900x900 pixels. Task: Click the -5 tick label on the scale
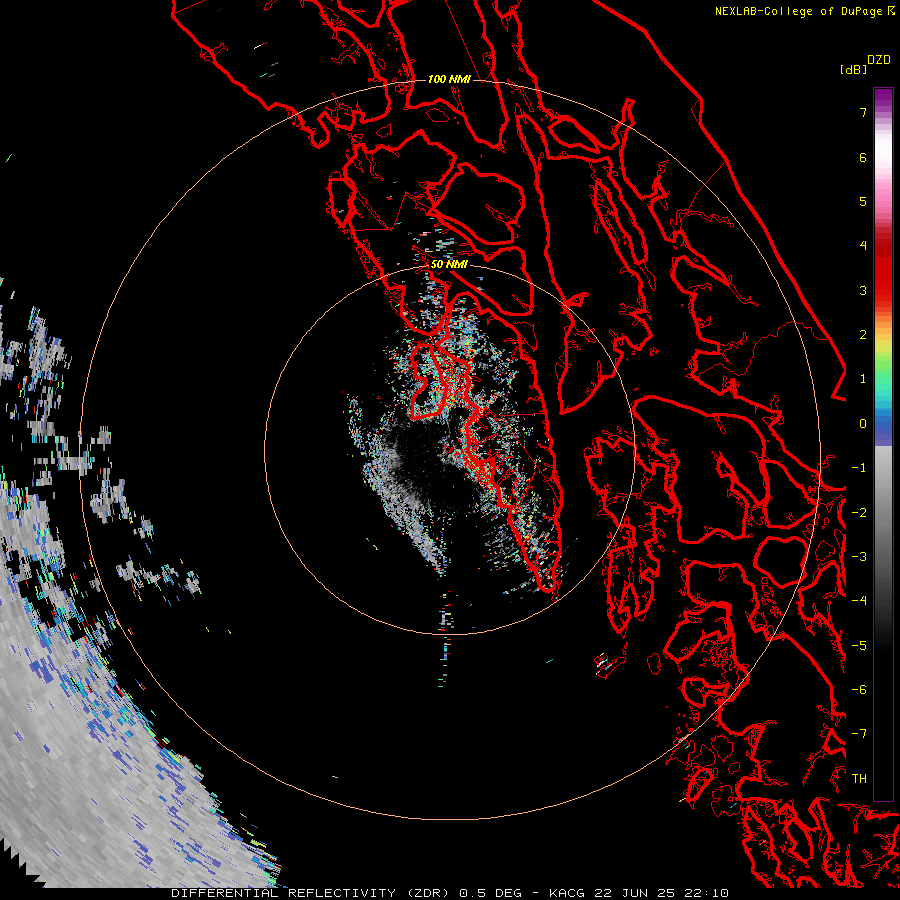[859, 646]
